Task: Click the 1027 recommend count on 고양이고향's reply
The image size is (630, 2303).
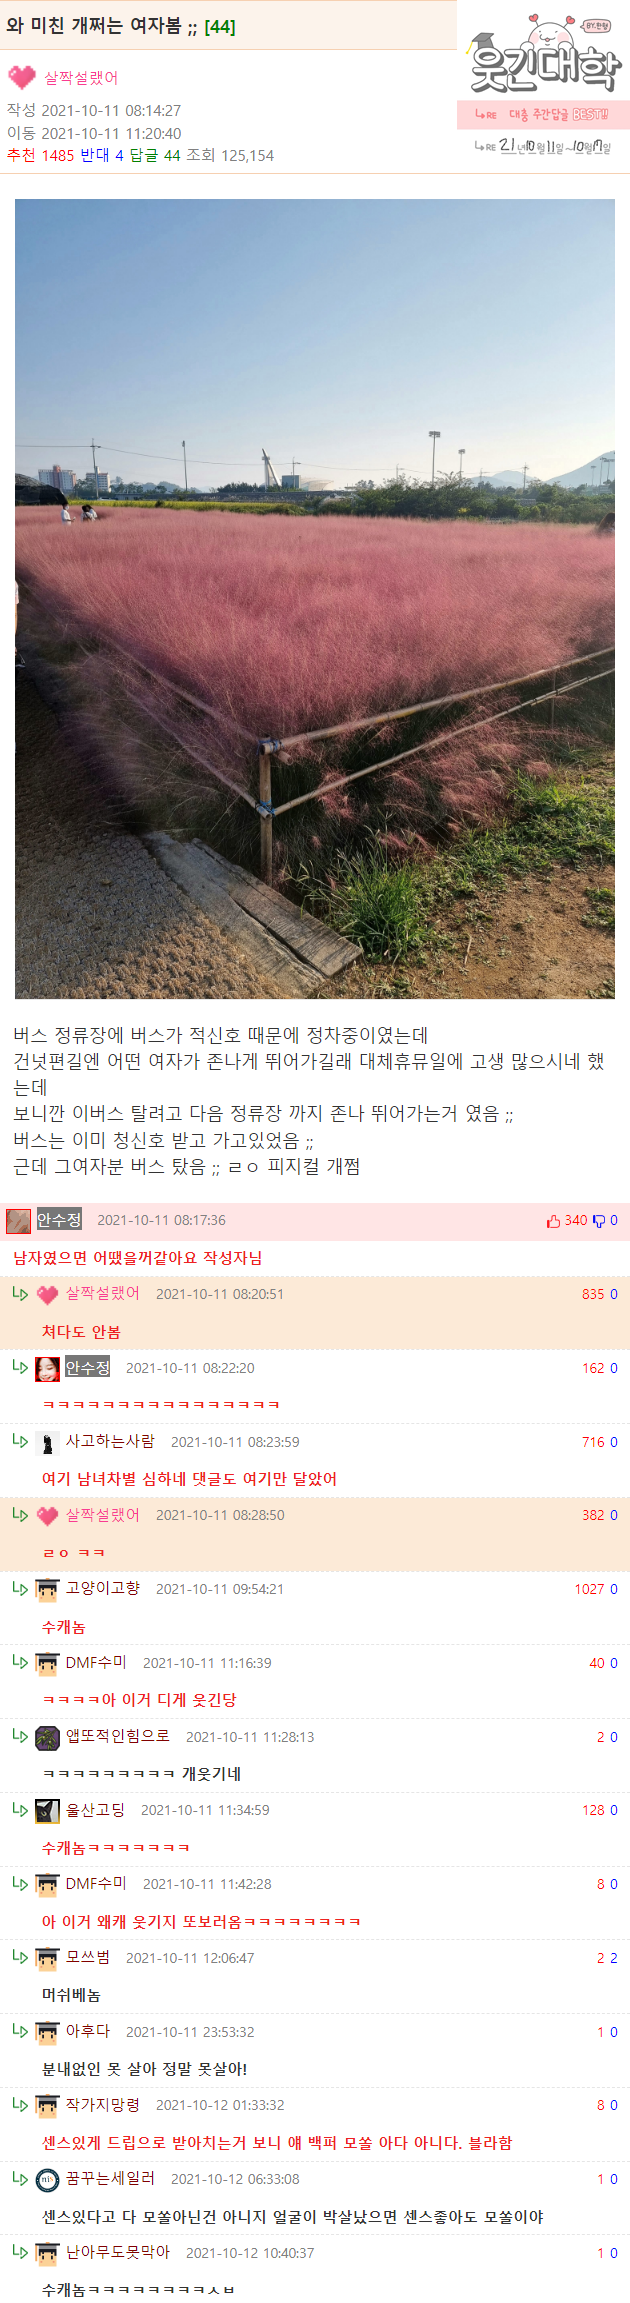Action: [x=589, y=1589]
